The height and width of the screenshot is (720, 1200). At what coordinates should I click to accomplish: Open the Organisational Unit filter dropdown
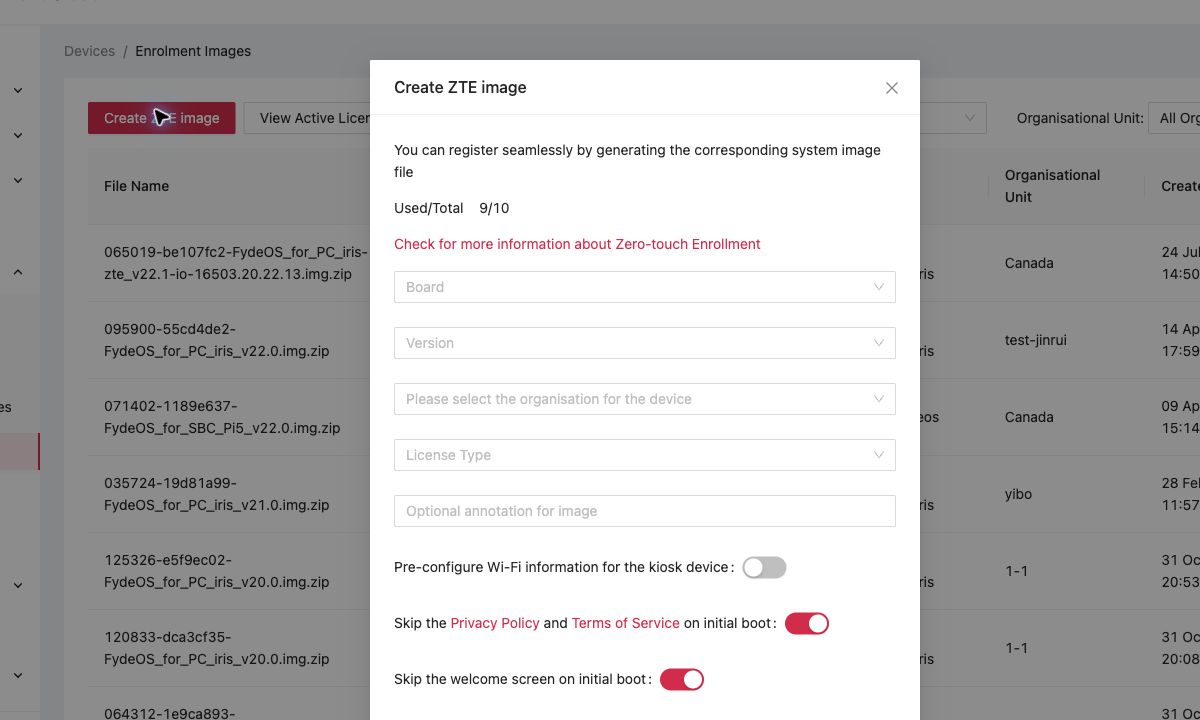click(x=1174, y=118)
